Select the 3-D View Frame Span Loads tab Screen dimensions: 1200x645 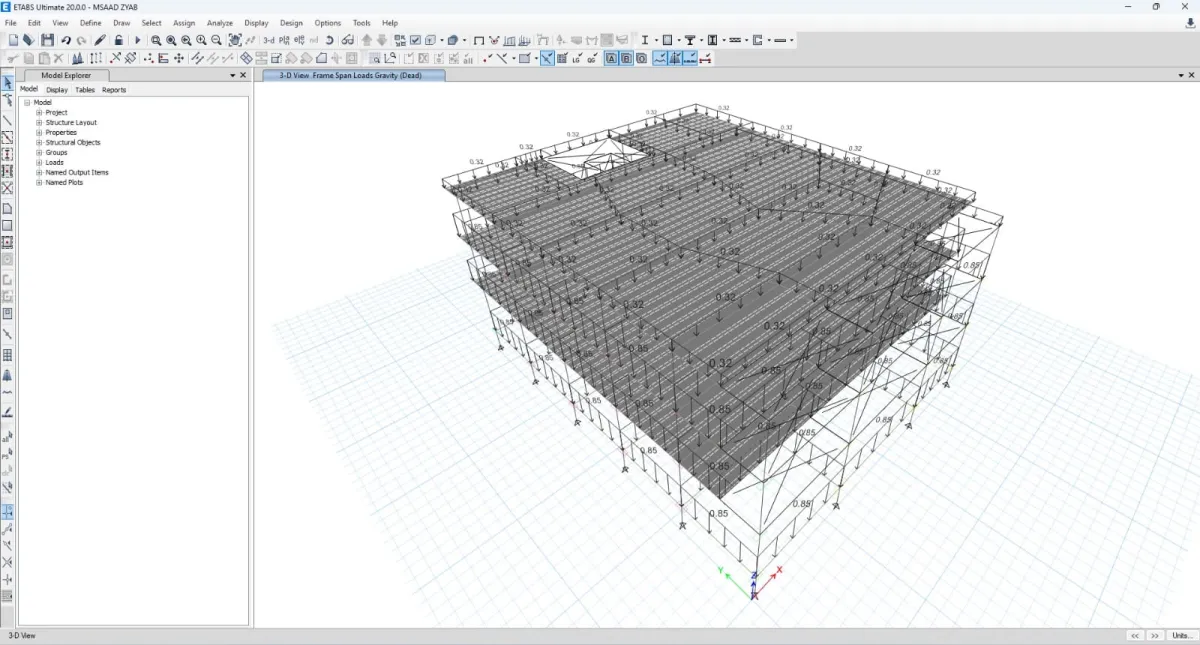point(354,76)
